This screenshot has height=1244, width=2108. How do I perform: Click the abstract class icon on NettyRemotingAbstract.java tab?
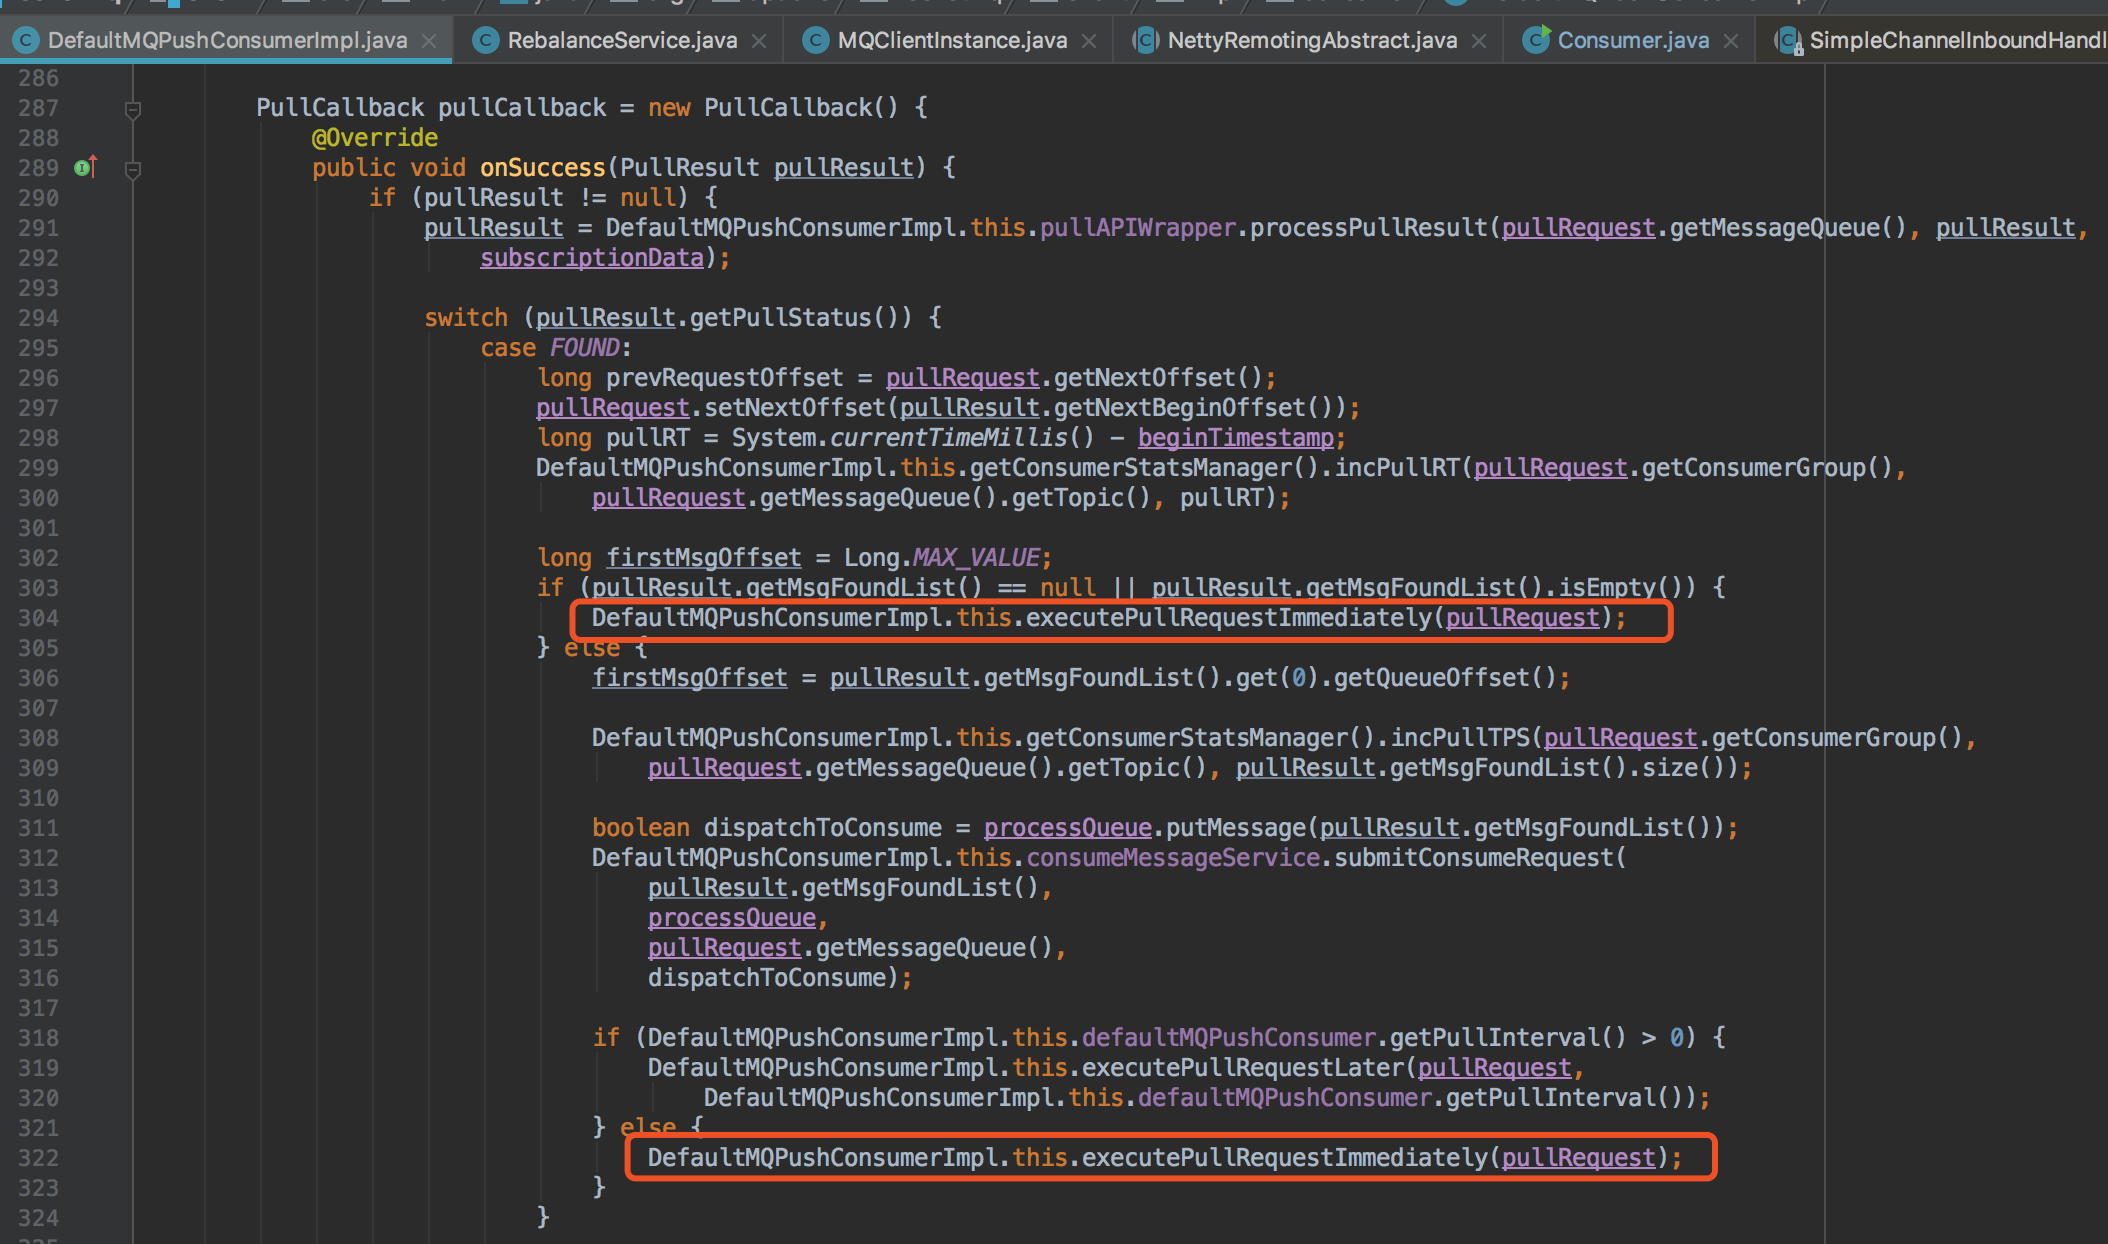[x=1145, y=40]
